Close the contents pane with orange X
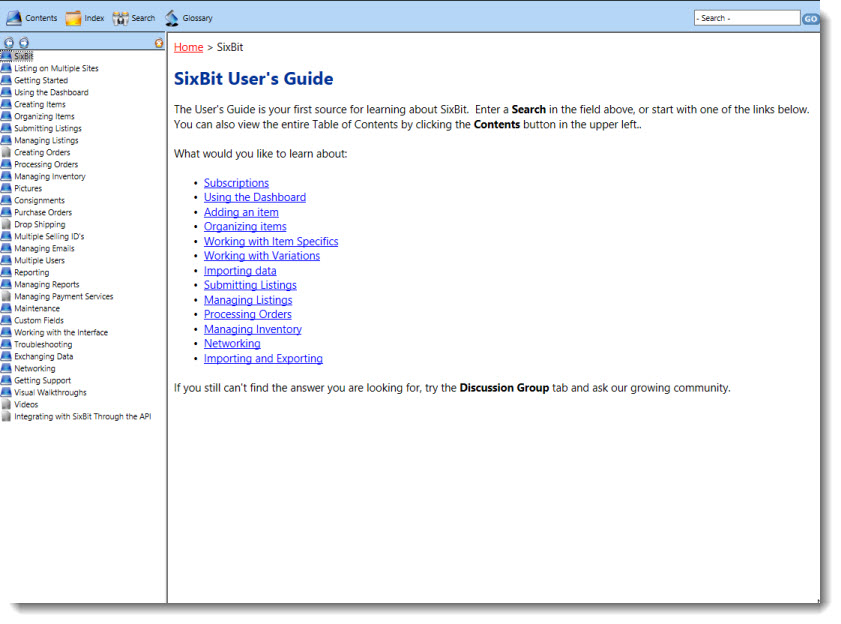 coord(159,43)
